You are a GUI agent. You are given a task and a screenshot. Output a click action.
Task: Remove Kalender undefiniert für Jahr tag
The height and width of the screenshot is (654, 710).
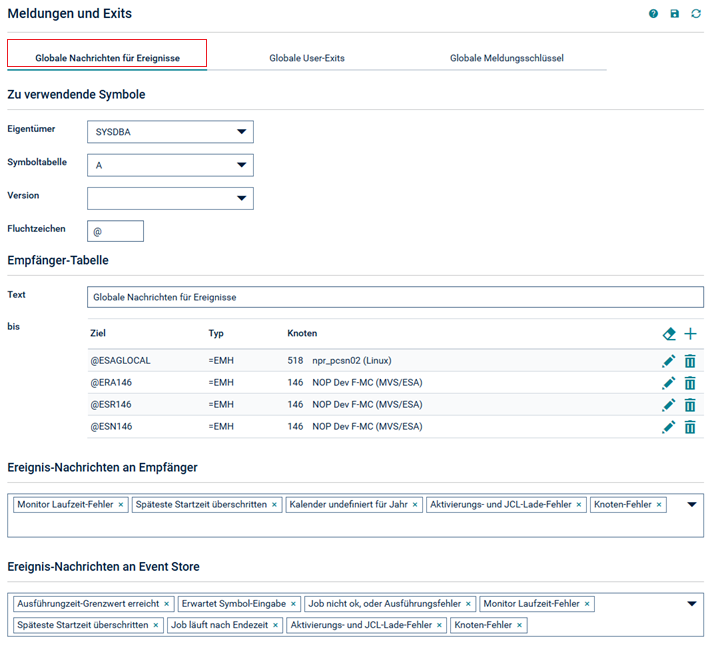(415, 505)
